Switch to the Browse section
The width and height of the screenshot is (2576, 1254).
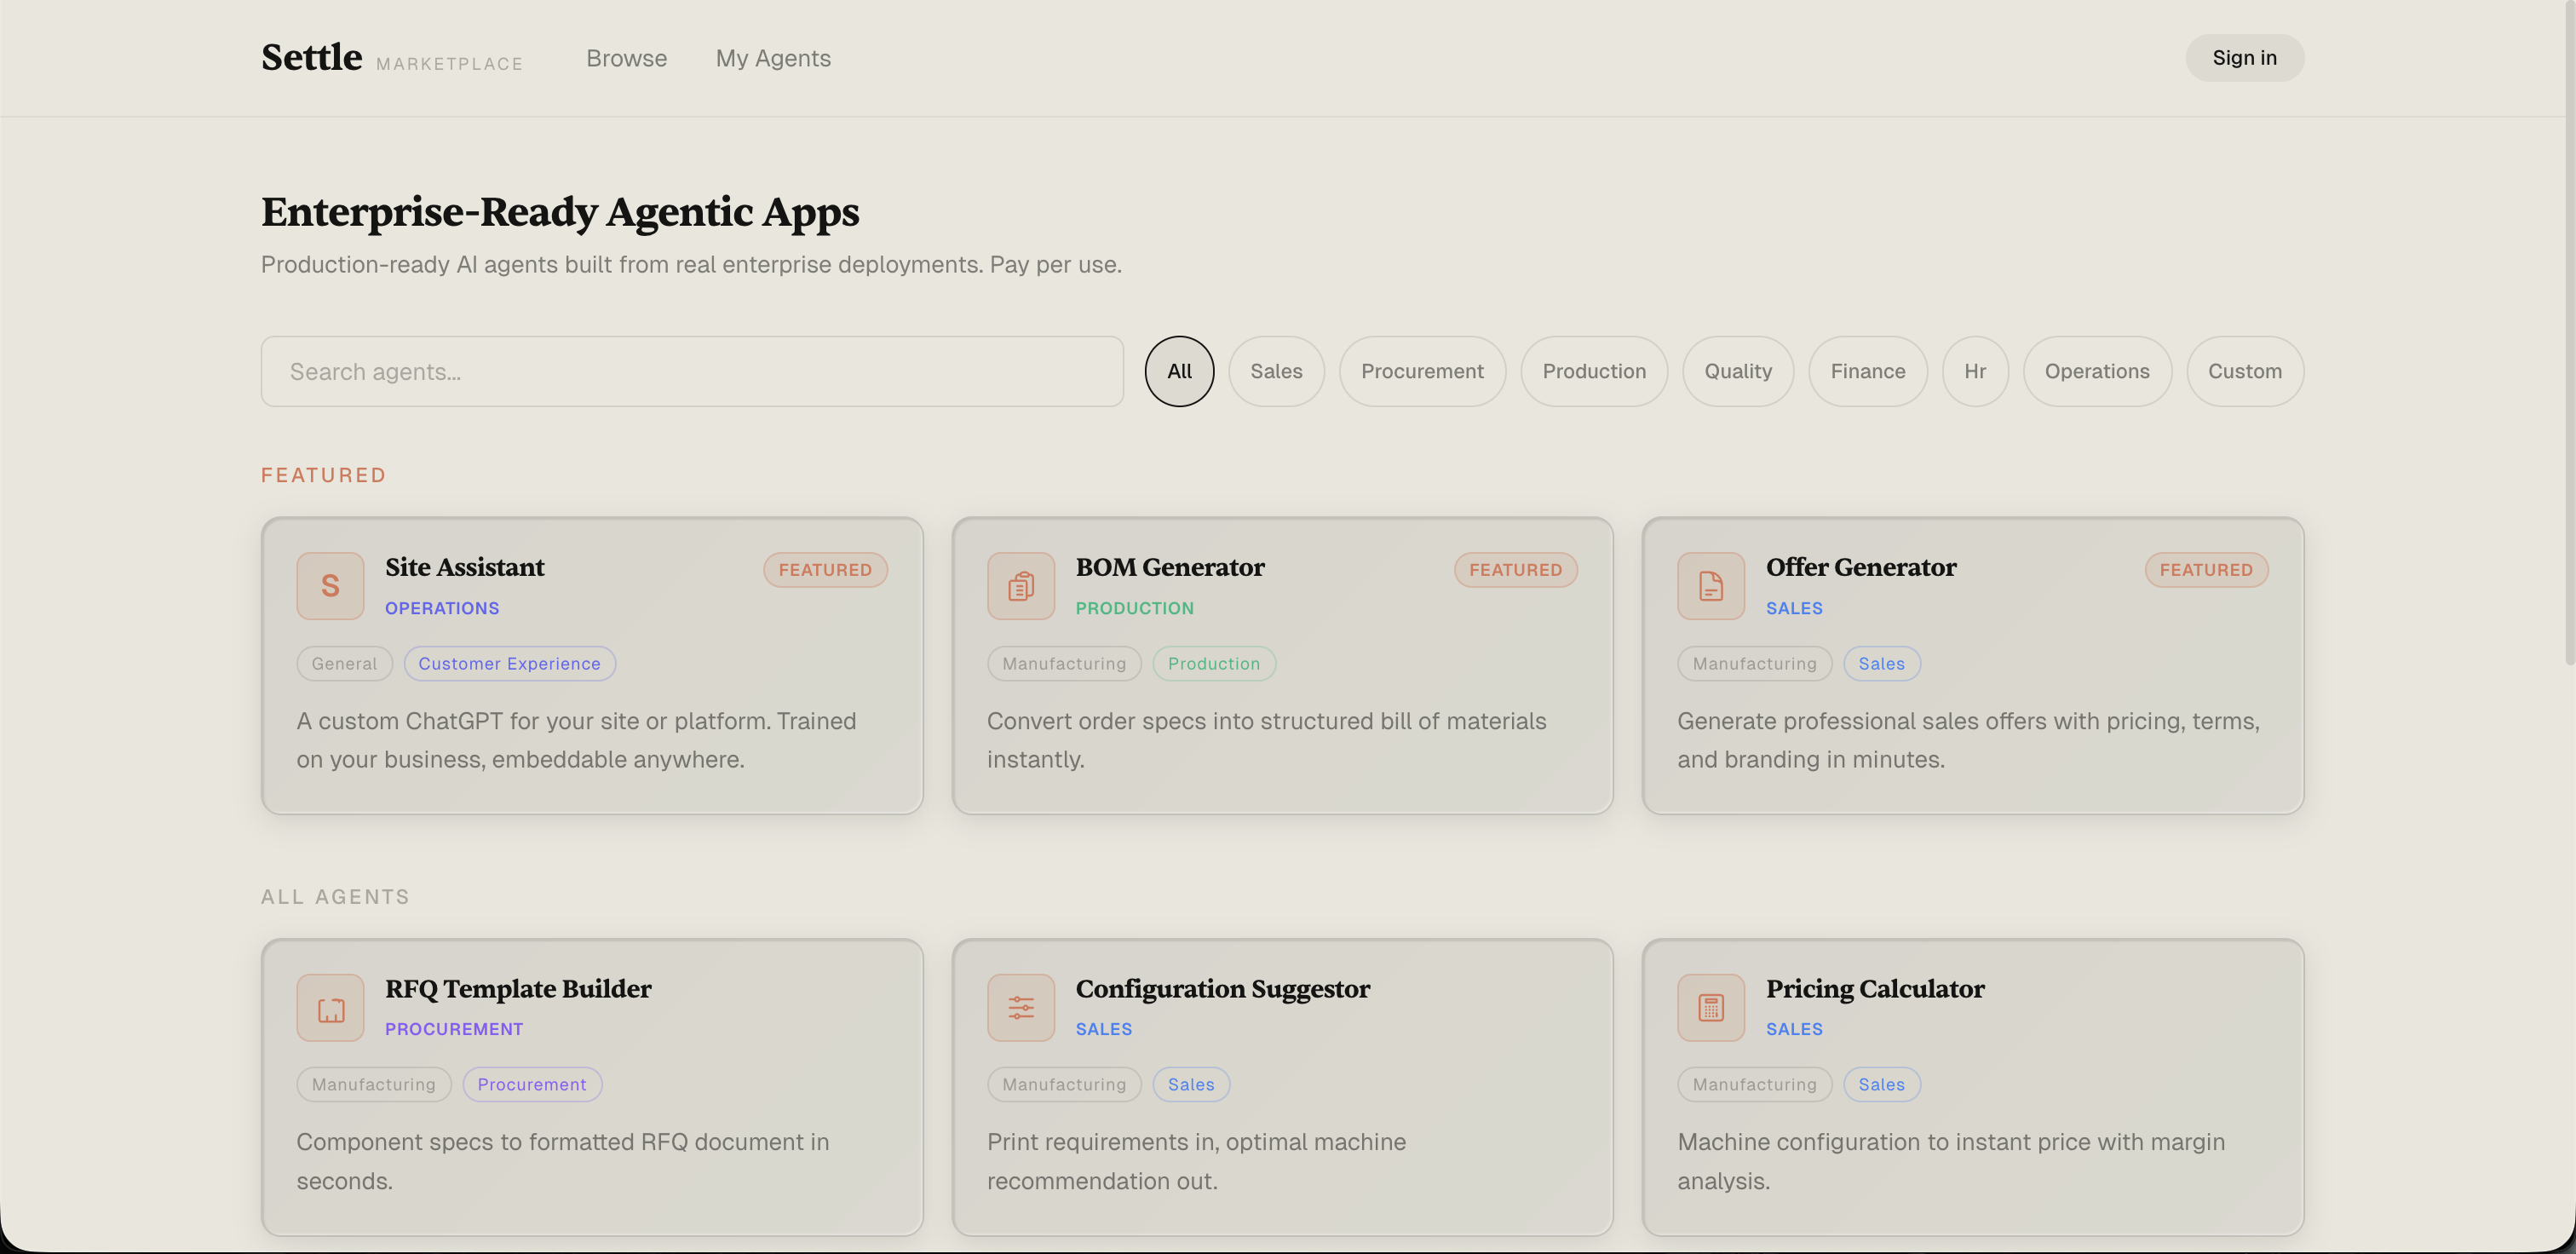tap(626, 58)
